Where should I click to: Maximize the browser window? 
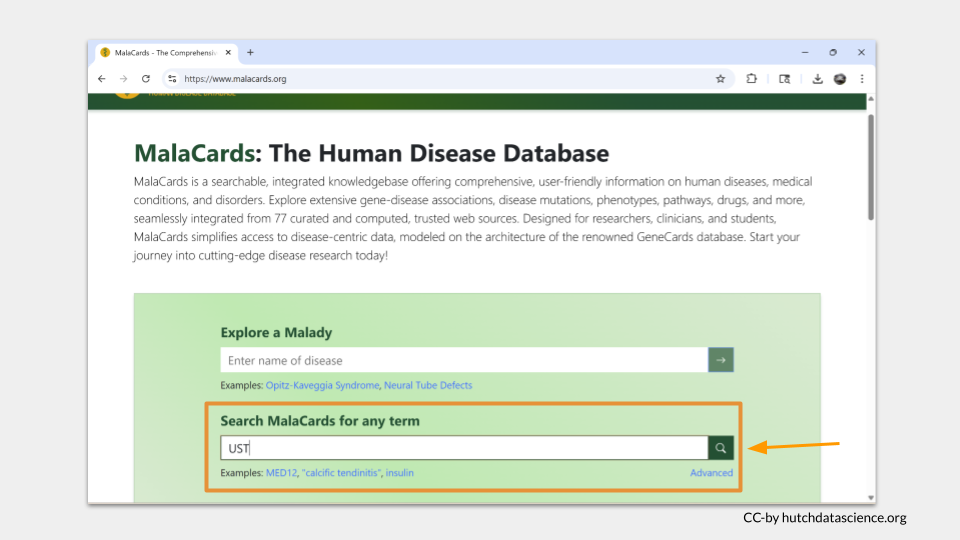coord(833,53)
